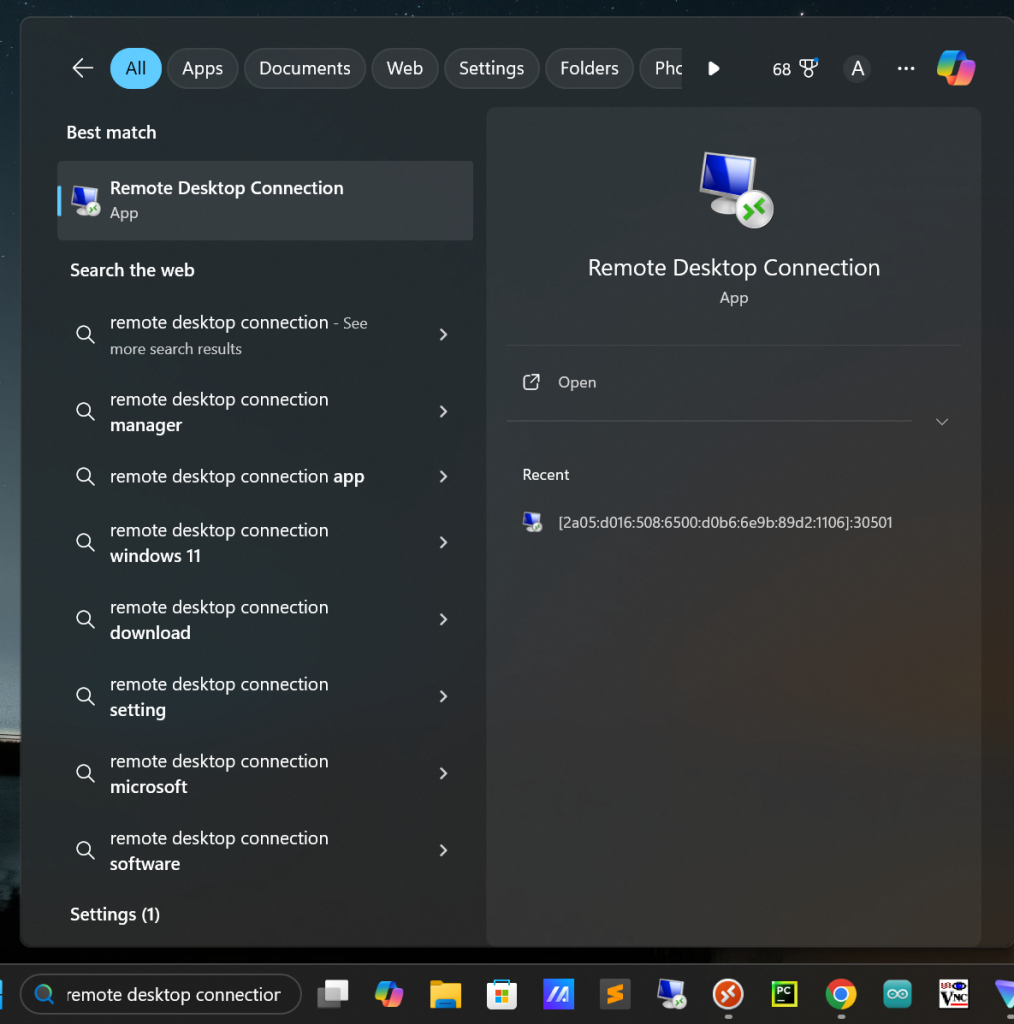Launch Google Chrome from the taskbar
This screenshot has width=1014, height=1024.
841,994
